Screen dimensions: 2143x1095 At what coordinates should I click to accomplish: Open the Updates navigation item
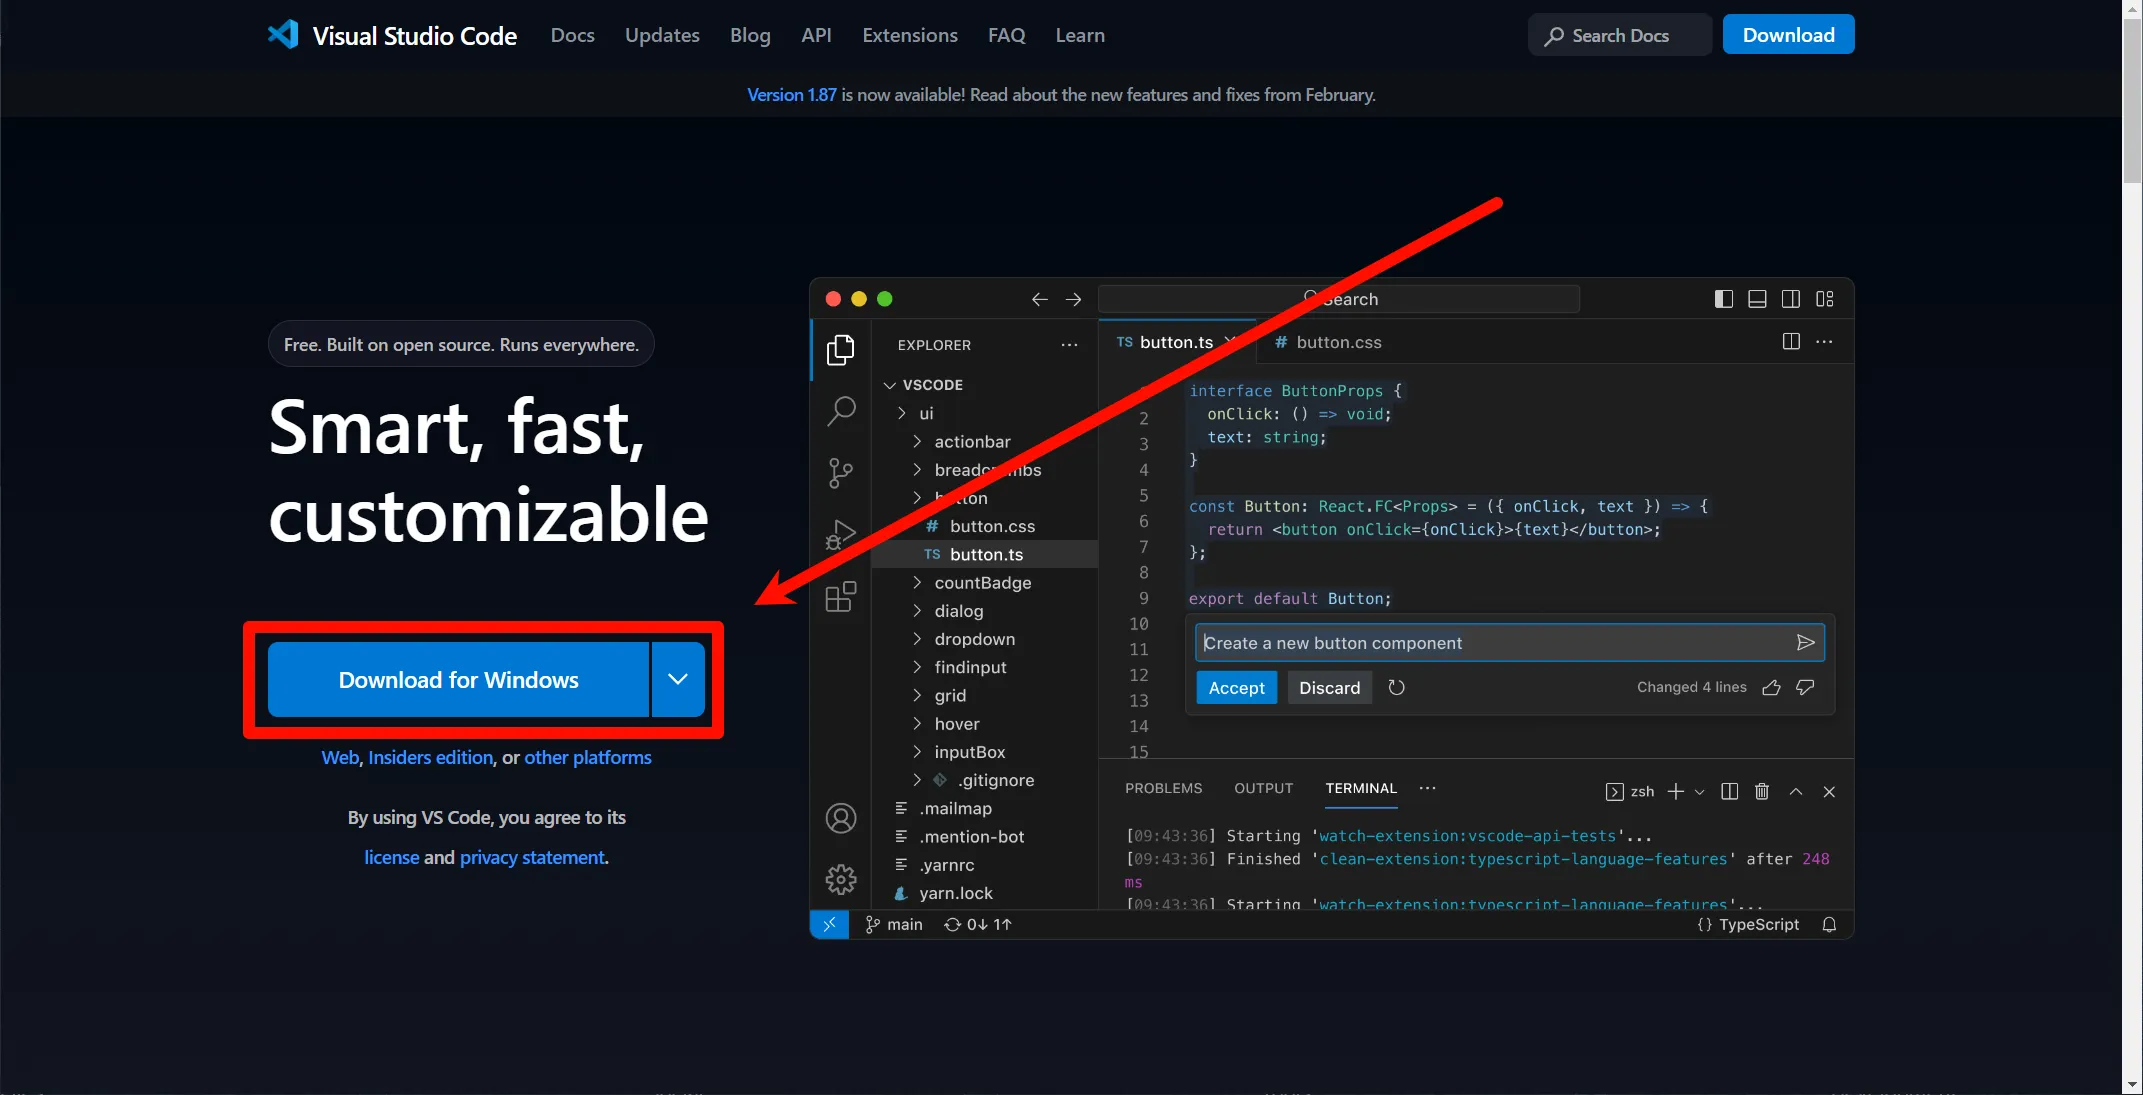[662, 35]
